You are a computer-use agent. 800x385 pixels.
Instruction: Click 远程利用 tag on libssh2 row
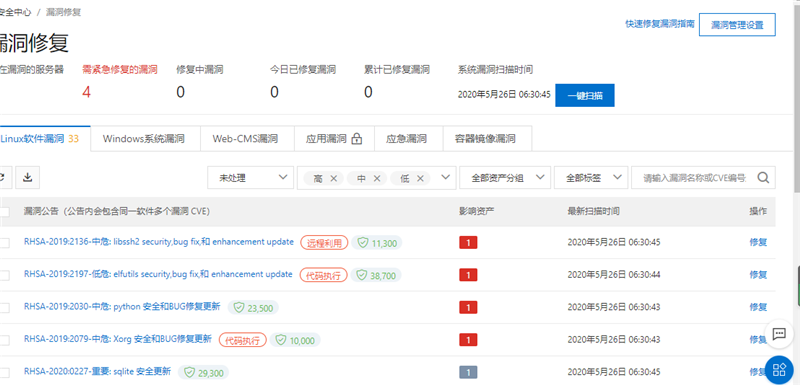tap(324, 243)
